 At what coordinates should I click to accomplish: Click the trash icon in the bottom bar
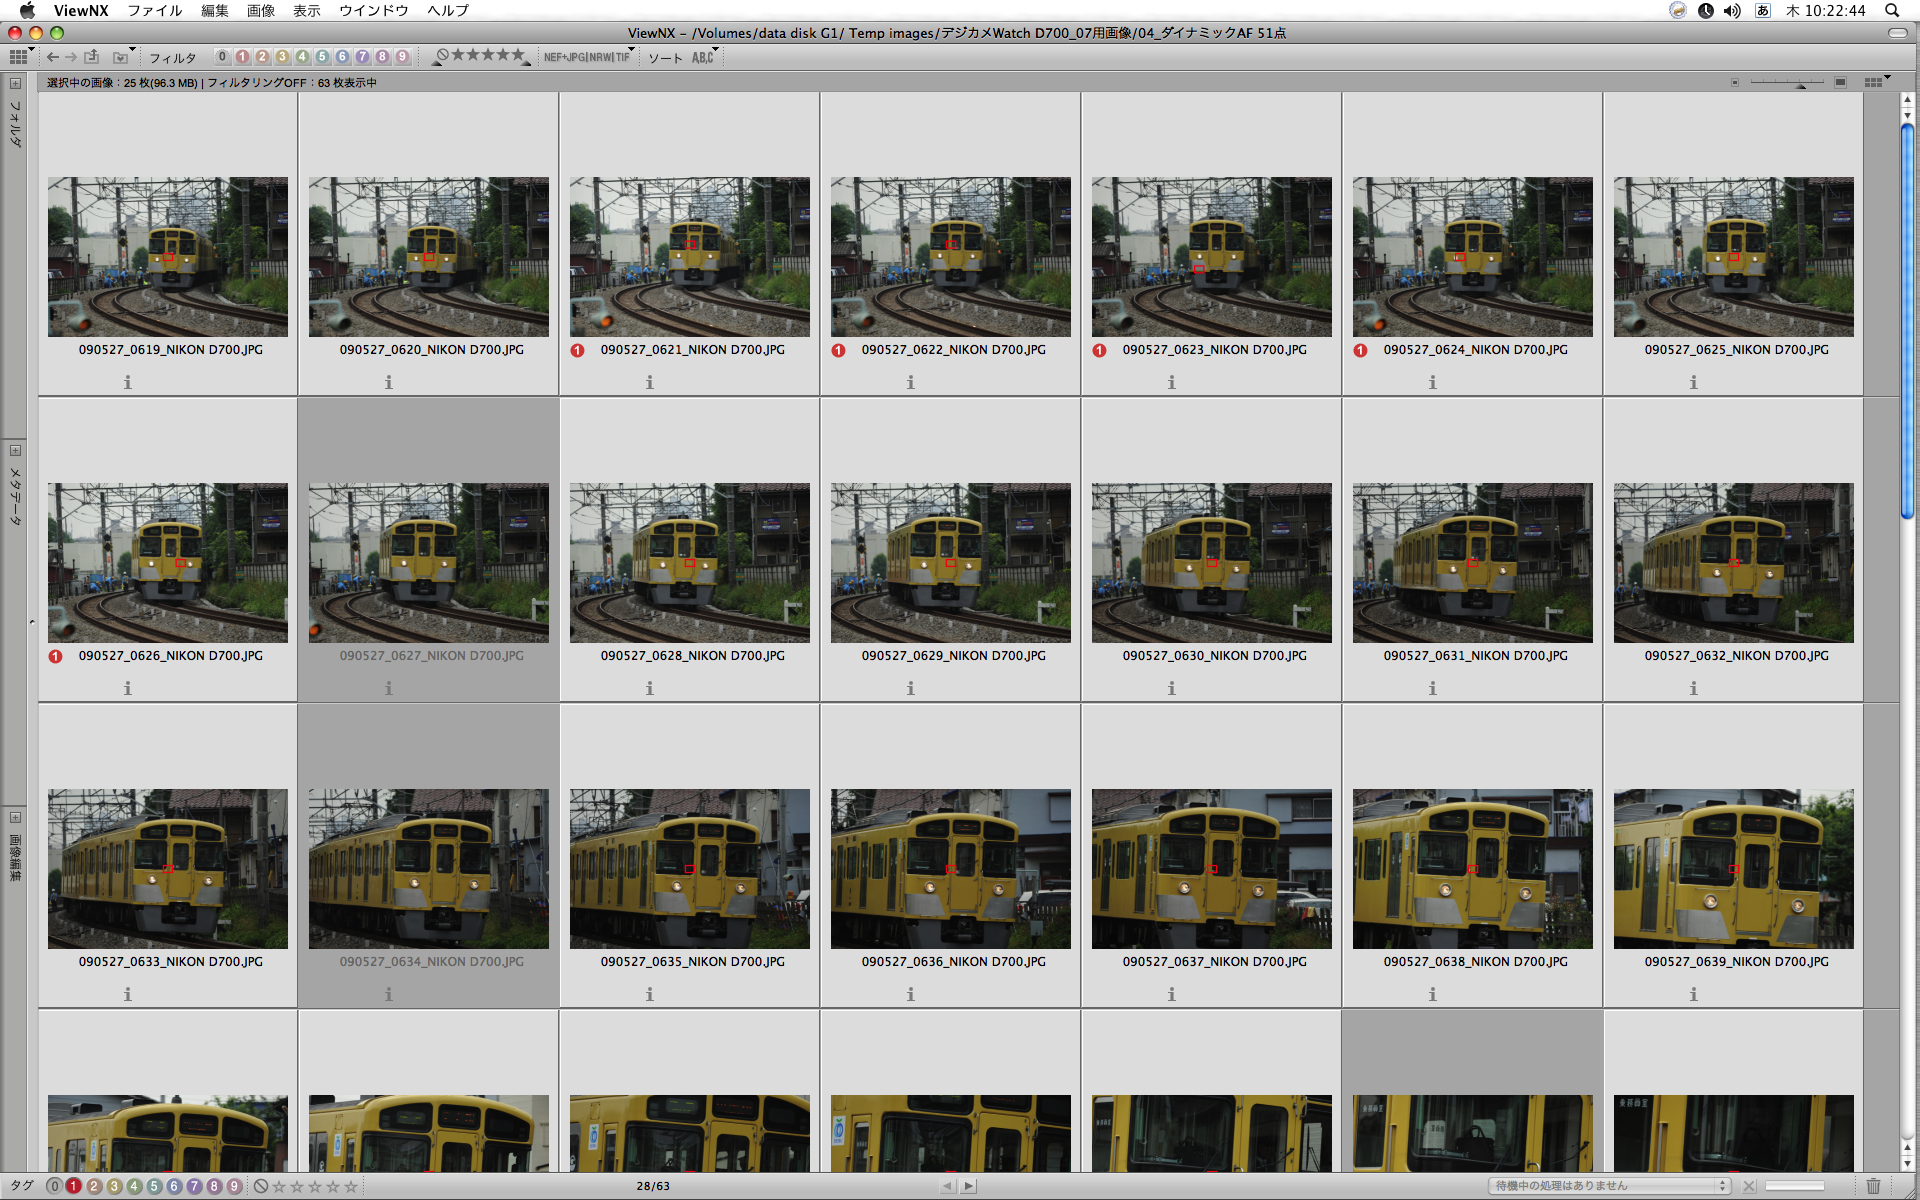[x=1873, y=1186]
